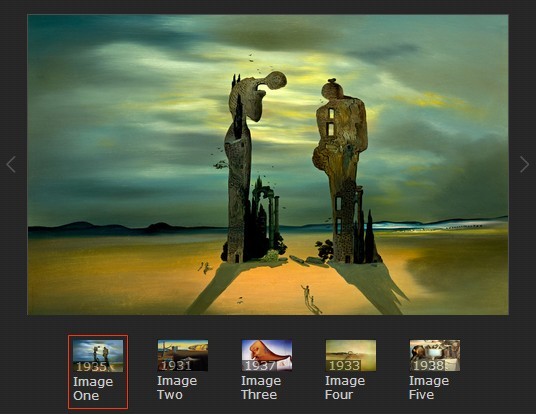Image resolution: width=536 pixels, height=414 pixels.
Task: Select the 1931 melting clocks thumbnail
Action: 183,355
